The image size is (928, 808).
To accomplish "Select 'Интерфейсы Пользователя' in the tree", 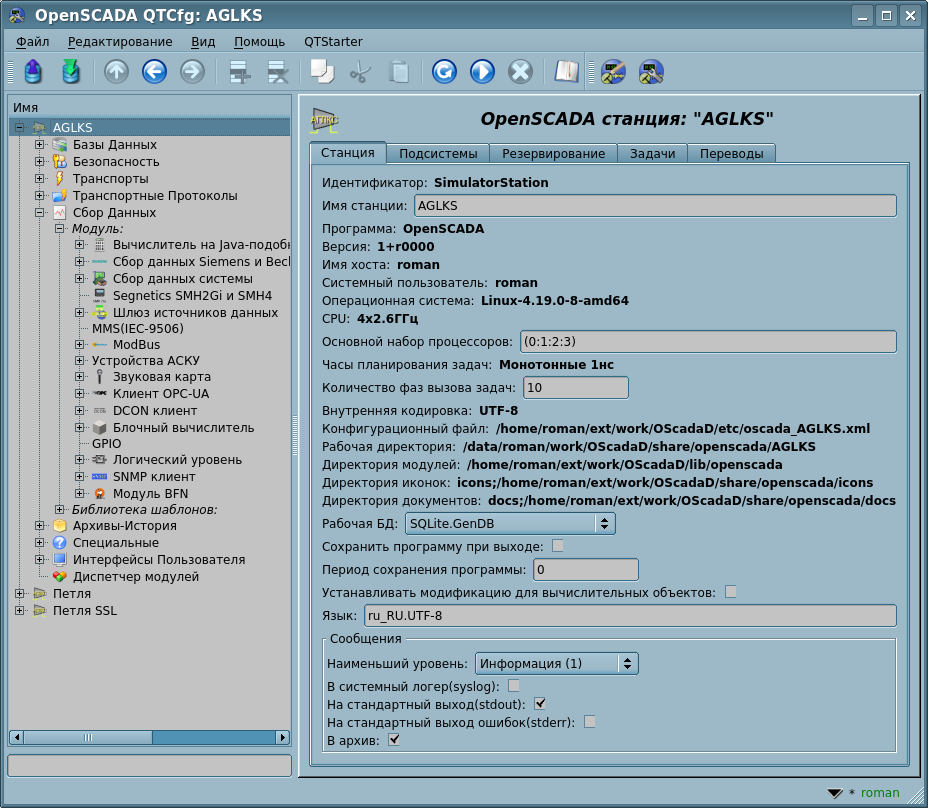I will pos(159,559).
